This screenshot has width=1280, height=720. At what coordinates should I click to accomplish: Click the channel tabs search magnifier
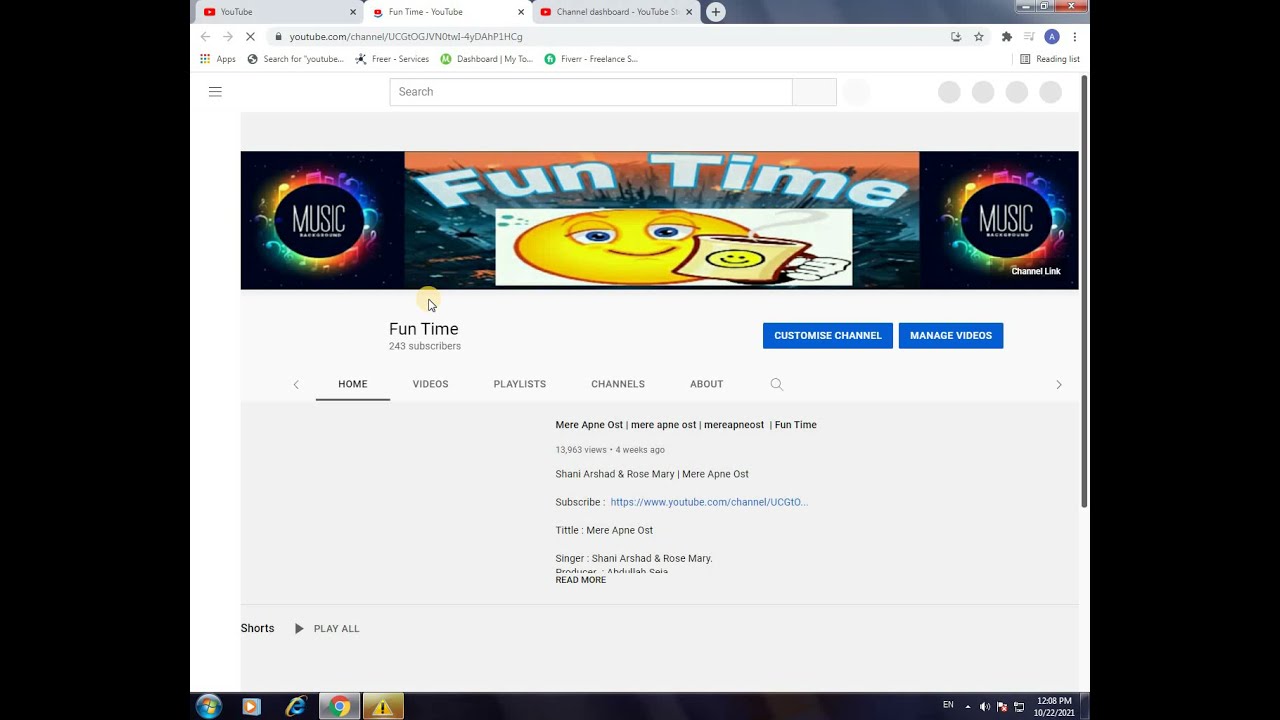[776, 384]
